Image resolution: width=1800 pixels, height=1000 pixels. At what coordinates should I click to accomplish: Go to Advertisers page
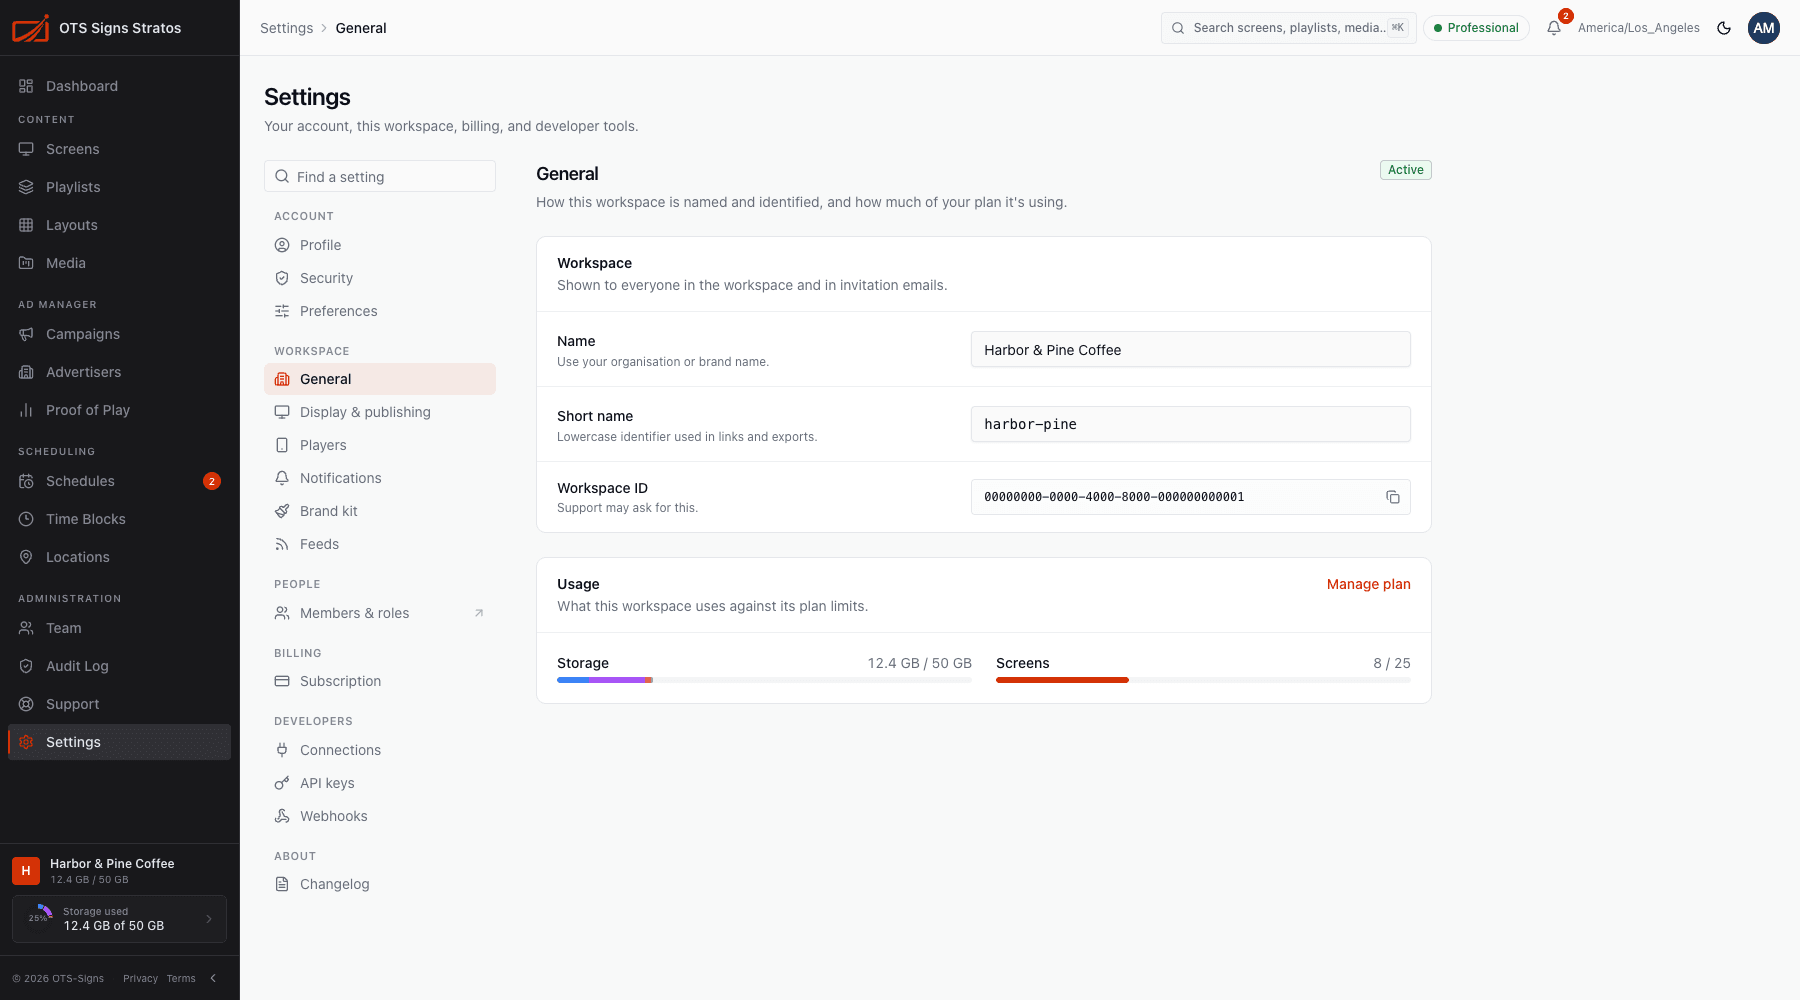[120, 372]
